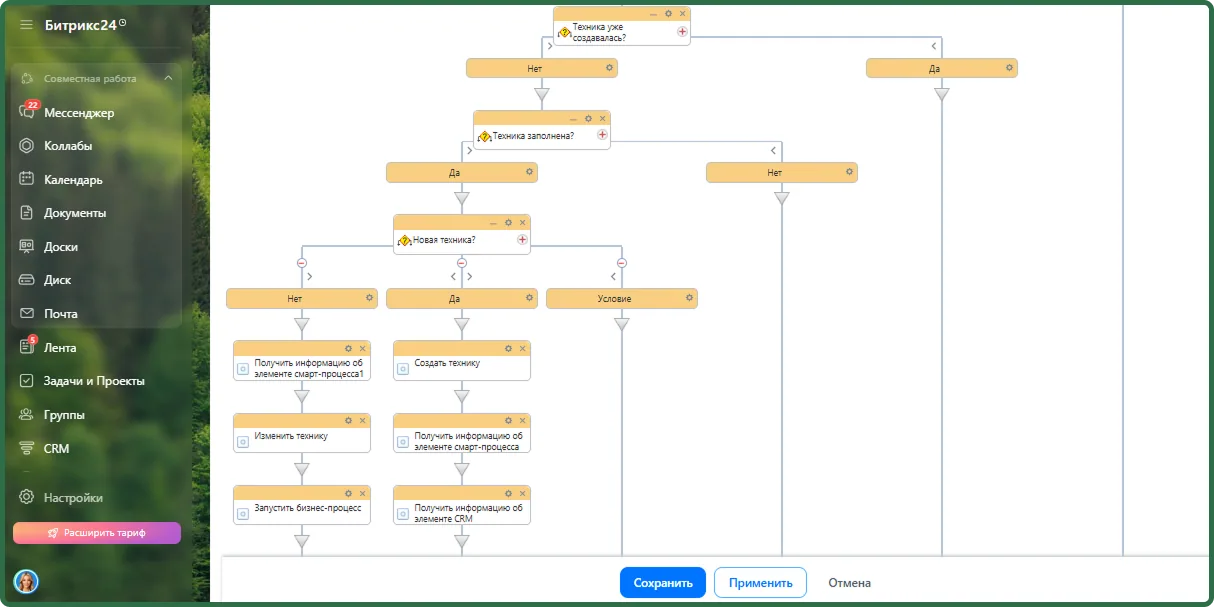Open settings gear of "Техника уже создавалась?"

(x=668, y=13)
